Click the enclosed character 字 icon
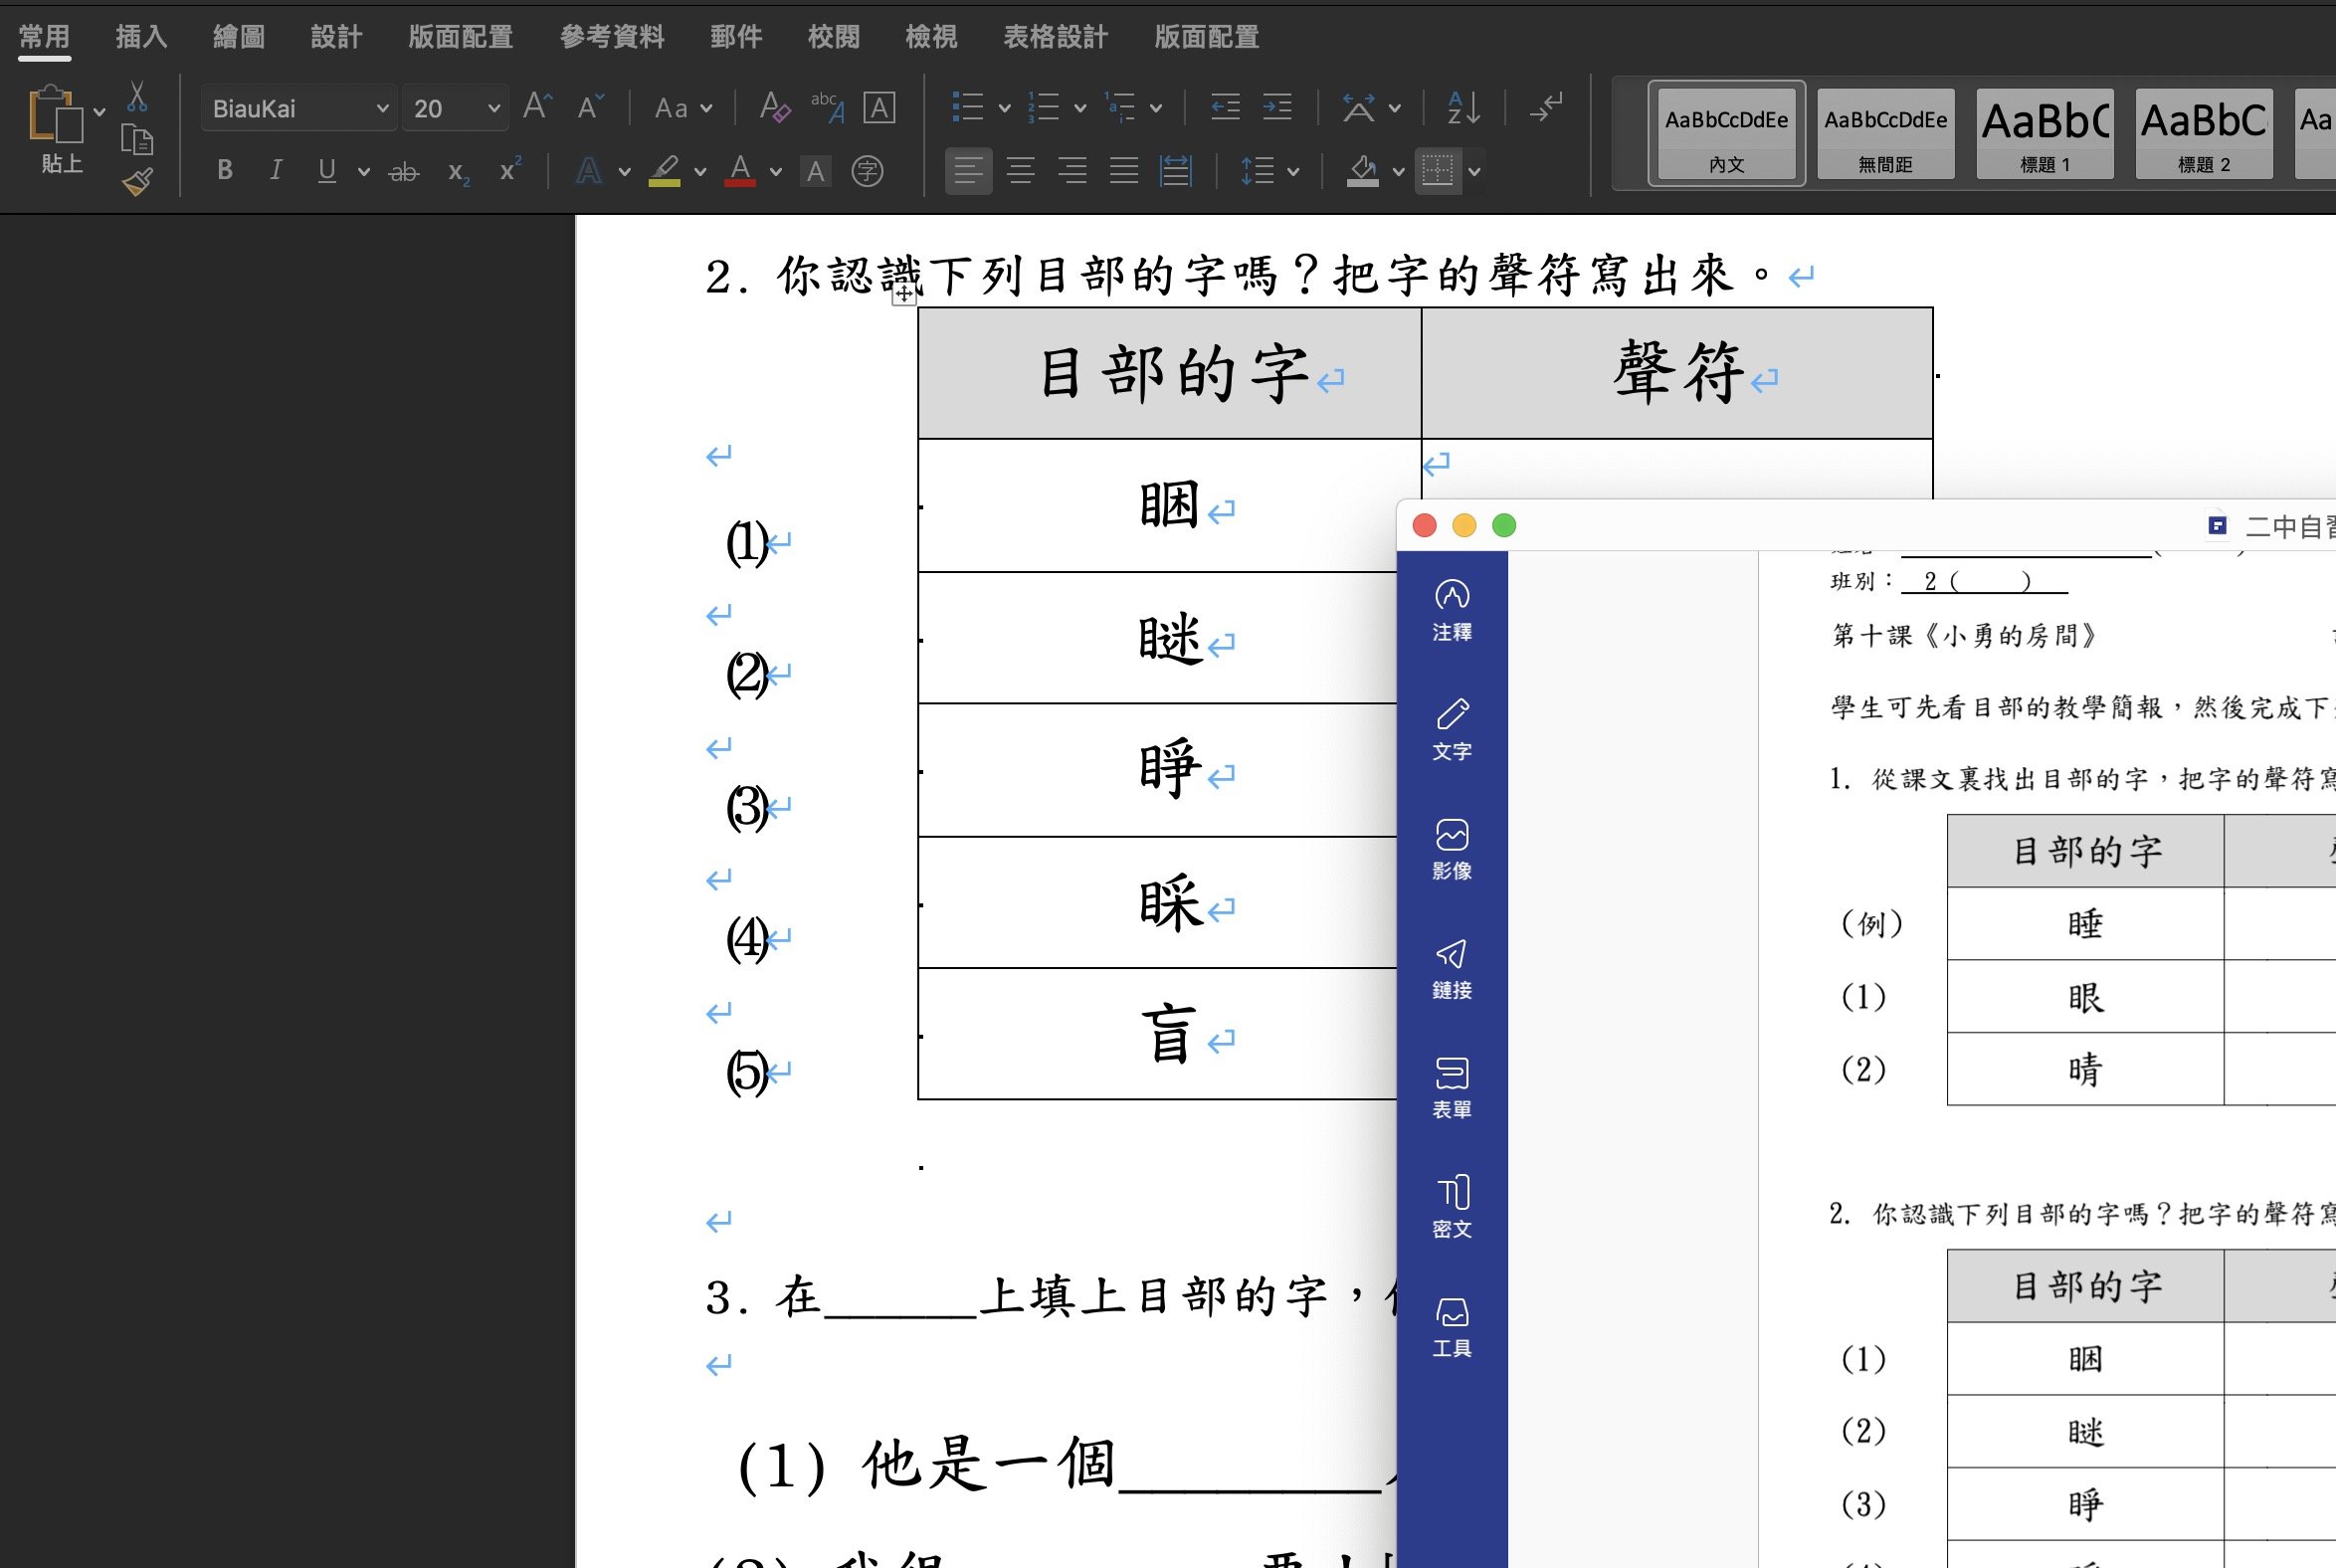Image resolution: width=2336 pixels, height=1568 pixels. (867, 172)
